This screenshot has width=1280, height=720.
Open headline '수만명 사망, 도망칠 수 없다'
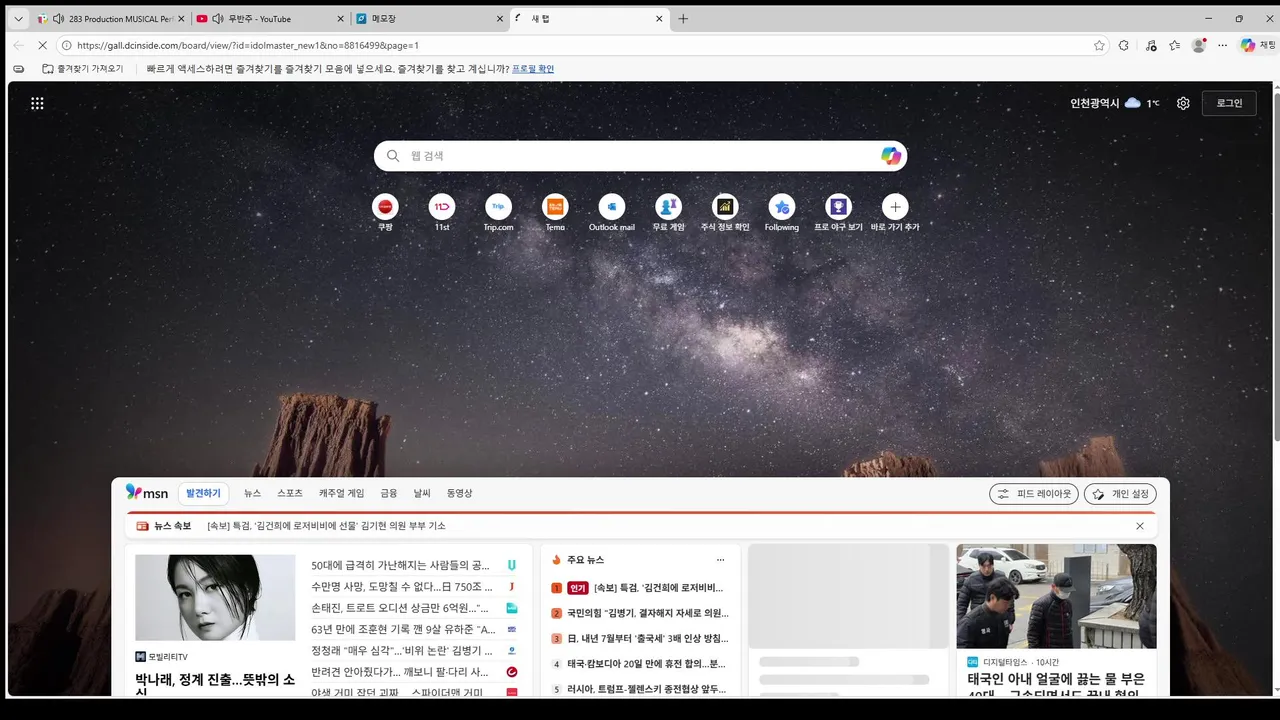pyautogui.click(x=397, y=587)
